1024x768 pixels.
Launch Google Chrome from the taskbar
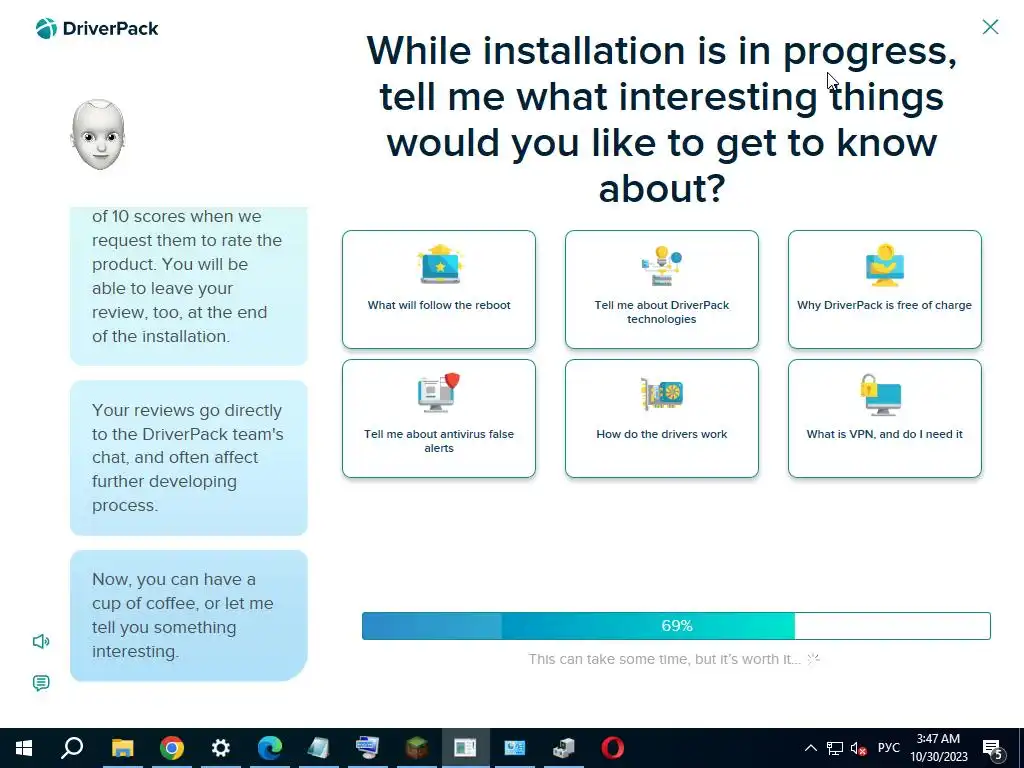pos(172,748)
